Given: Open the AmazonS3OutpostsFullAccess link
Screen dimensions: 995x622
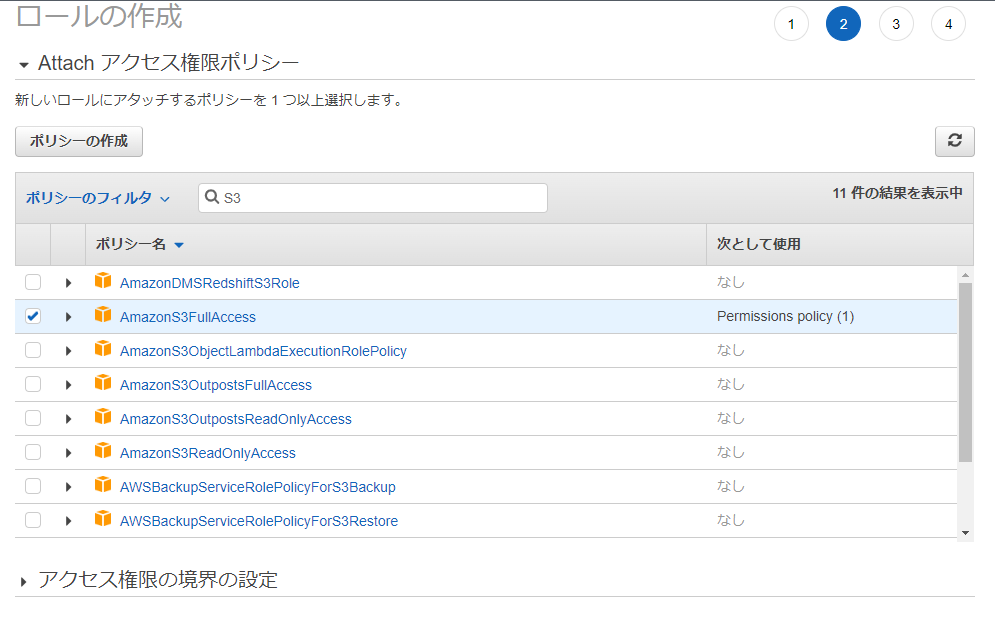Looking at the screenshot, I should [216, 385].
